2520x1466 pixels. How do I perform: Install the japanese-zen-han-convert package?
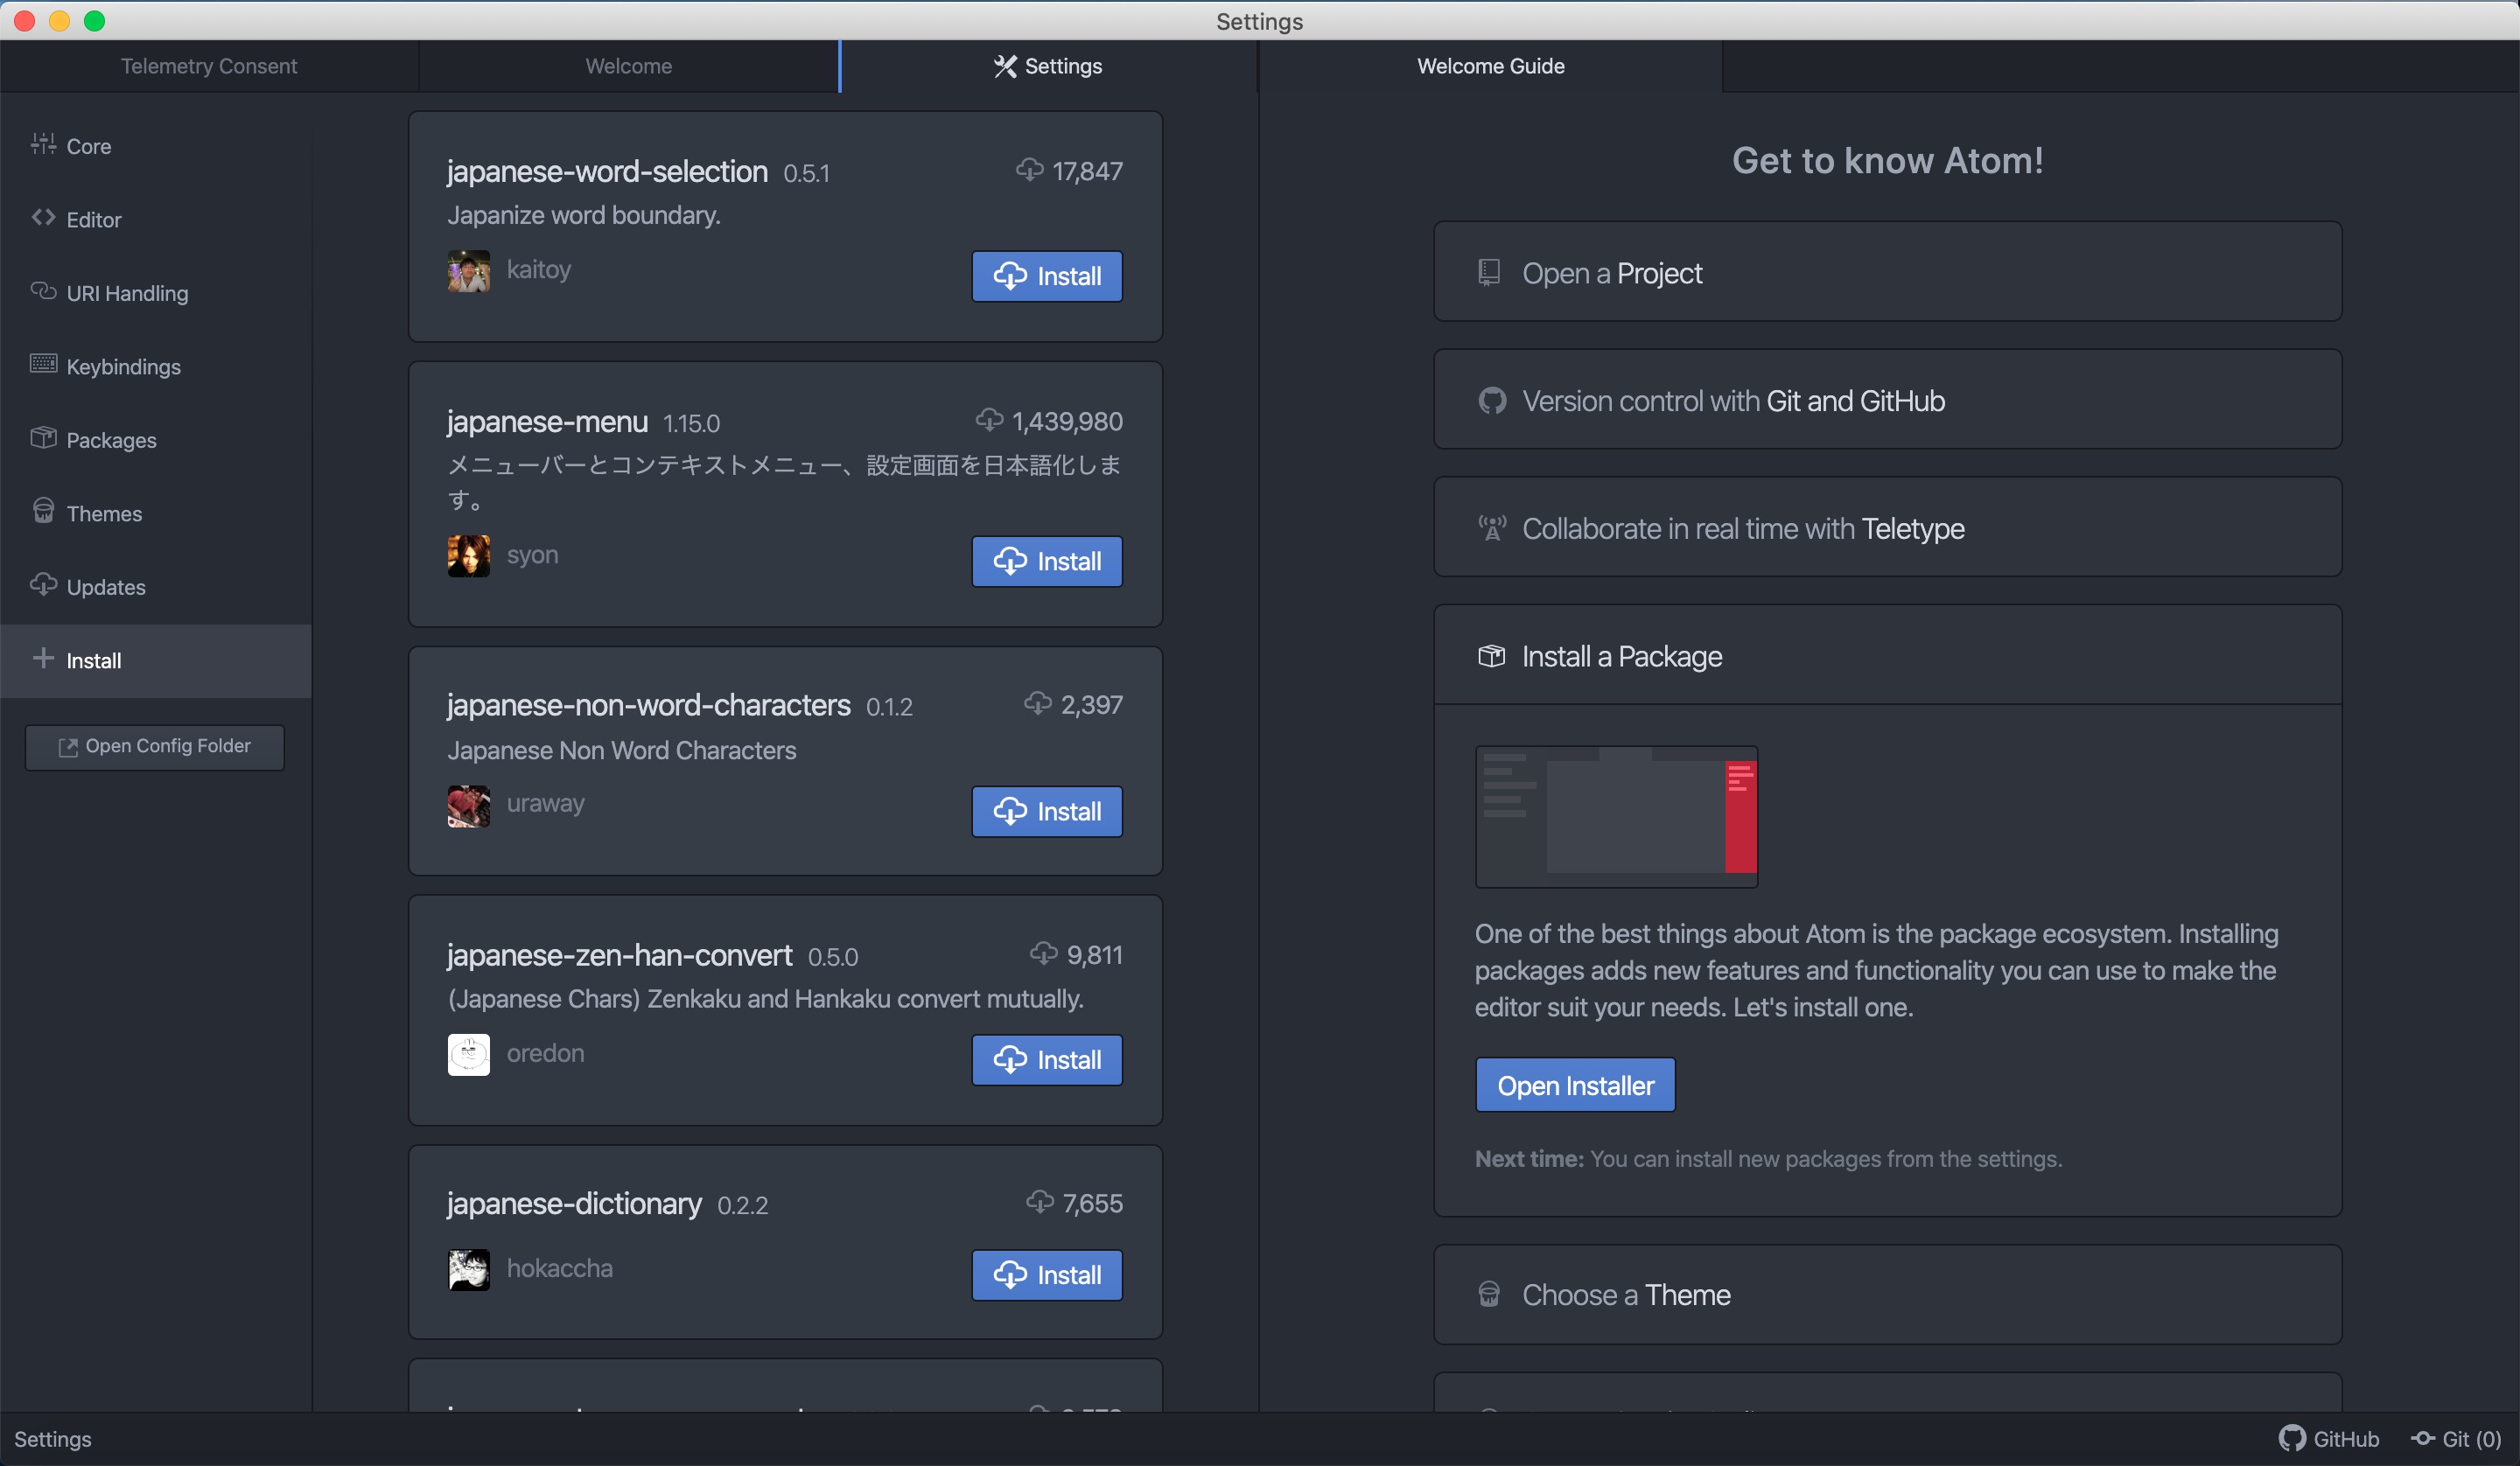[1047, 1060]
